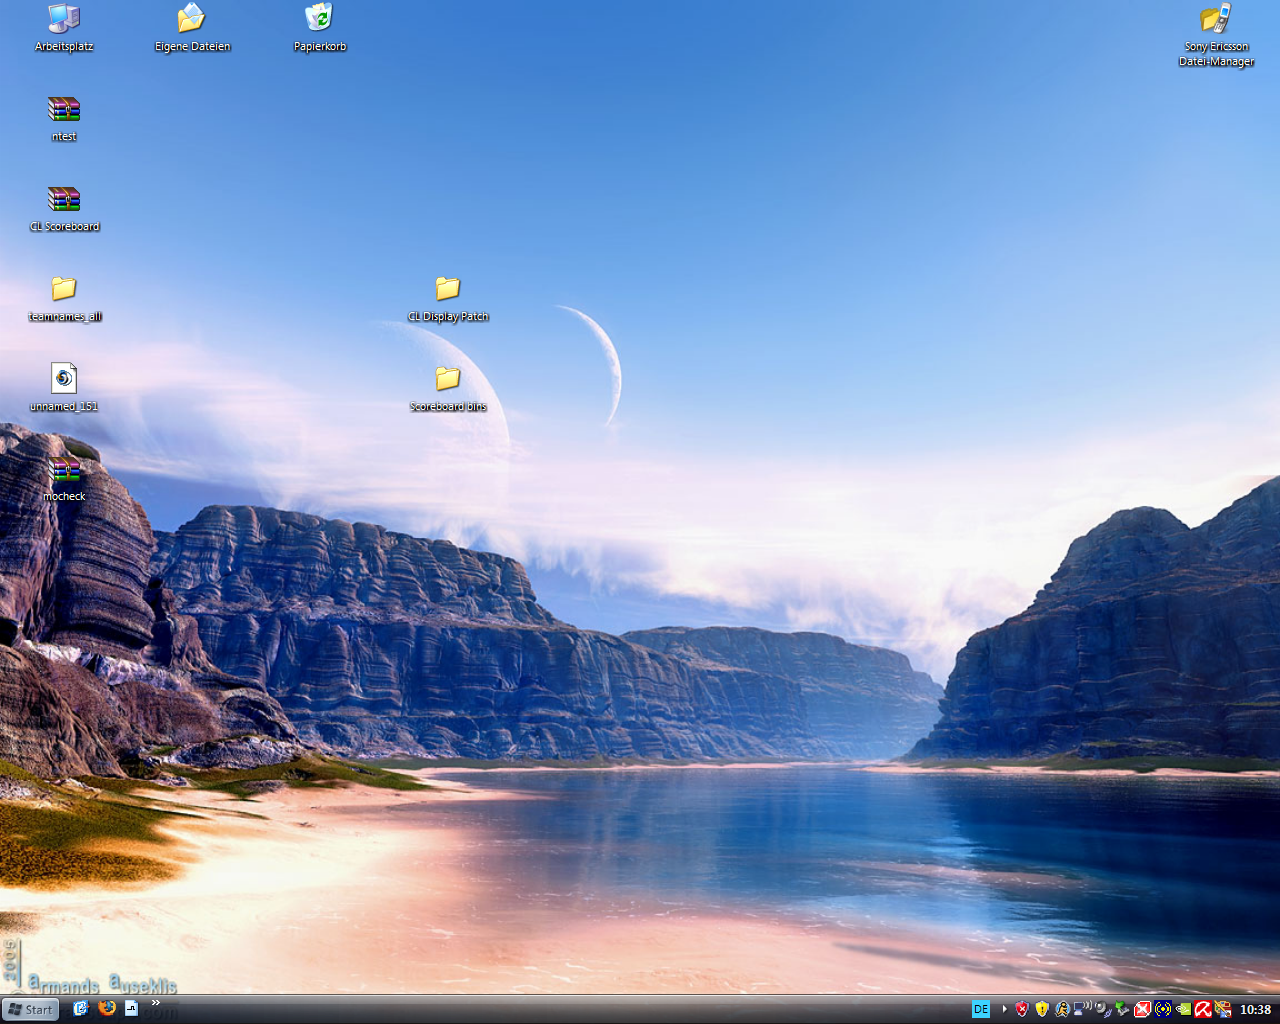Click the mocheck archive icon

pos(64,469)
